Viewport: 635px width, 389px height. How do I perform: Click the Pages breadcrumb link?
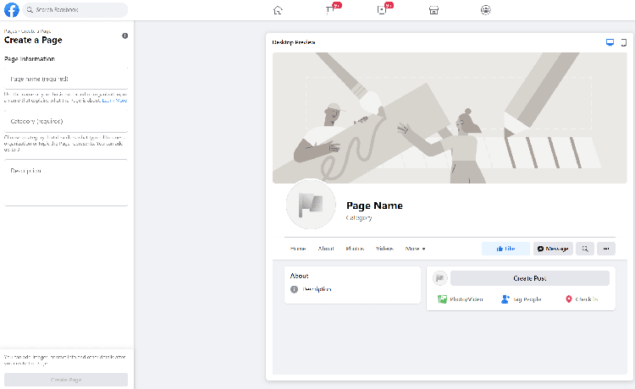click(x=10, y=31)
